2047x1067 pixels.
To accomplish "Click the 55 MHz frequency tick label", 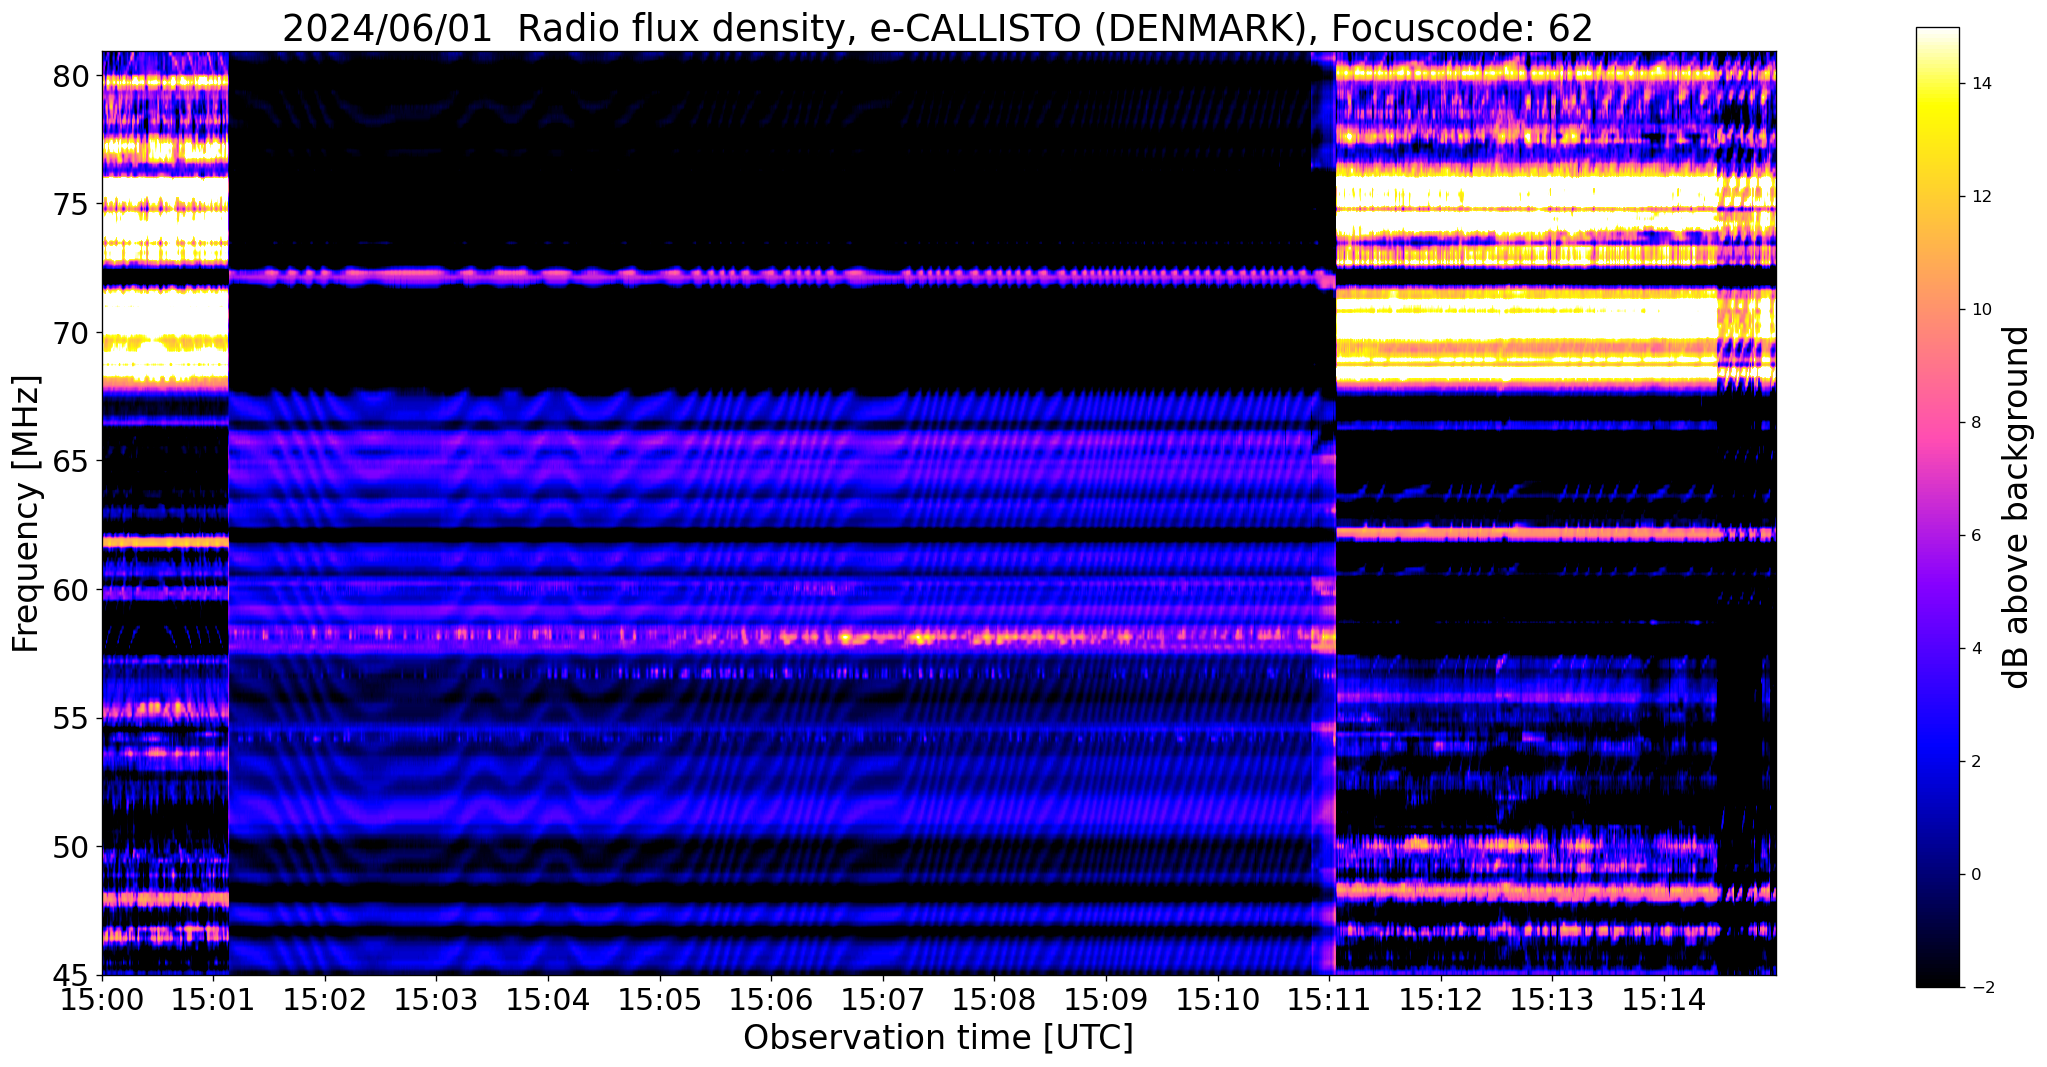I will [72, 718].
